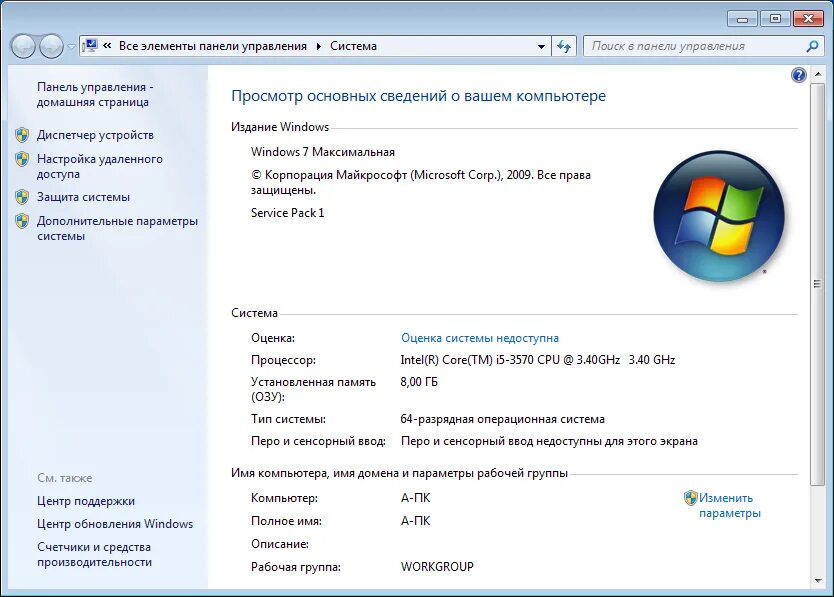Select "Все элементы панели управления" breadcrumb
834x597 pixels.
pyautogui.click(x=213, y=46)
